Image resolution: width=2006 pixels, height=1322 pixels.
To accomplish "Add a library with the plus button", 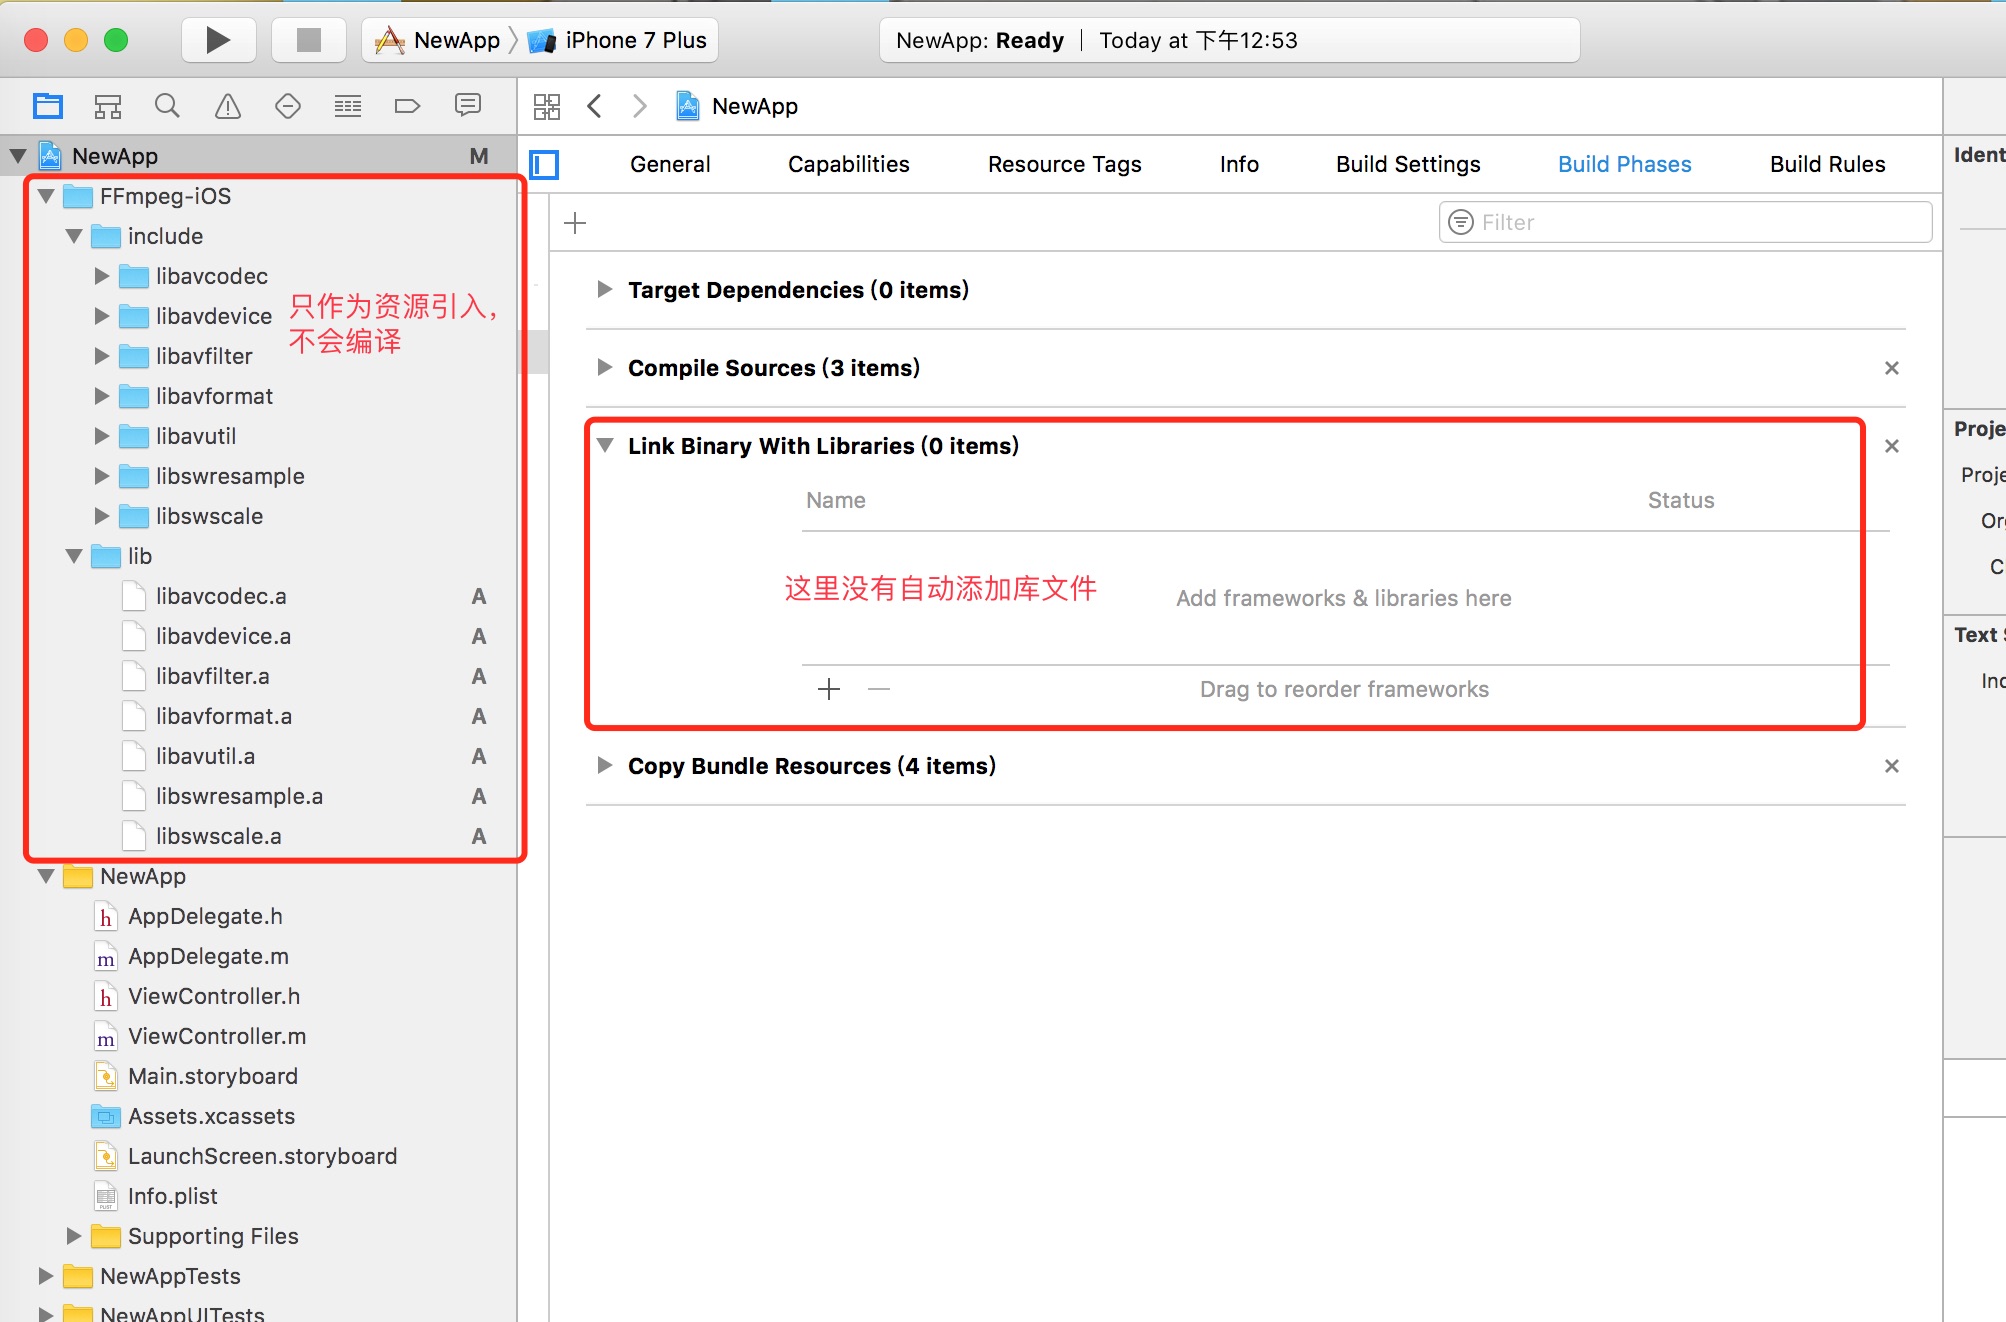I will click(828, 689).
